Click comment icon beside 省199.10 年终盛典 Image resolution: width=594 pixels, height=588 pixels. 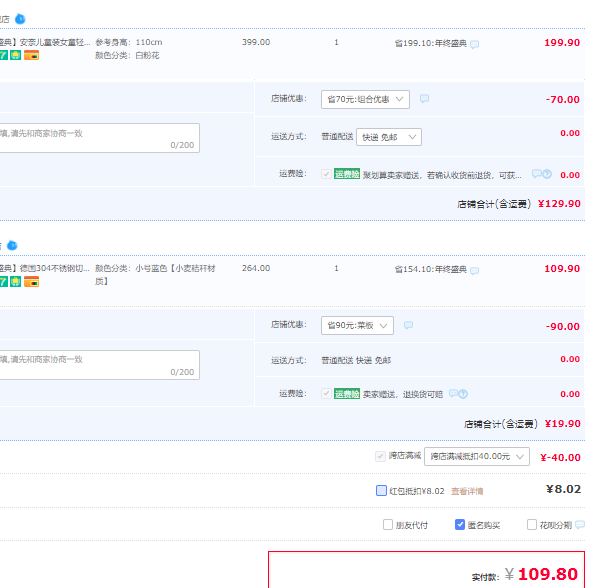click(474, 44)
